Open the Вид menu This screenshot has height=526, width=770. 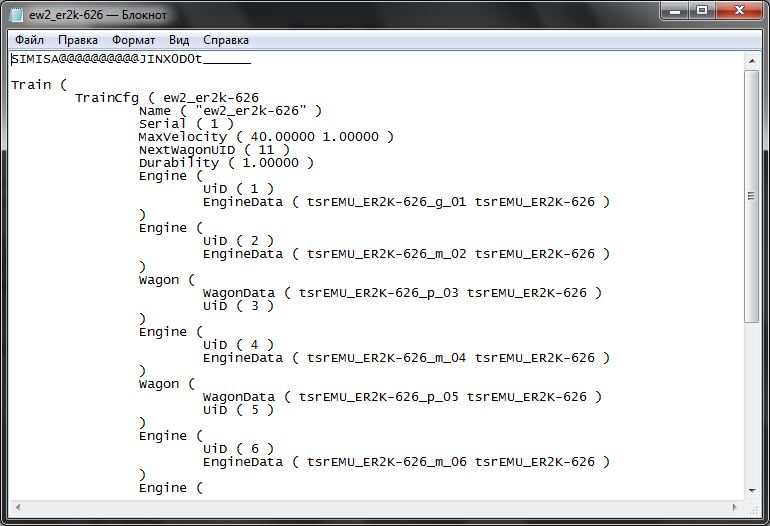(179, 40)
